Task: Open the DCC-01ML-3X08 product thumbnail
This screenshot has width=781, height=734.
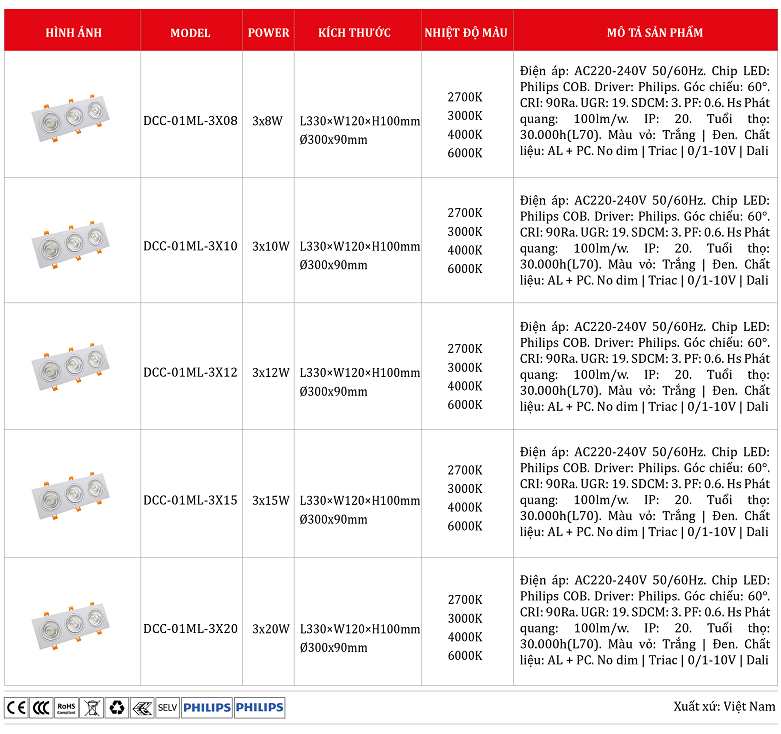Action: (70, 118)
